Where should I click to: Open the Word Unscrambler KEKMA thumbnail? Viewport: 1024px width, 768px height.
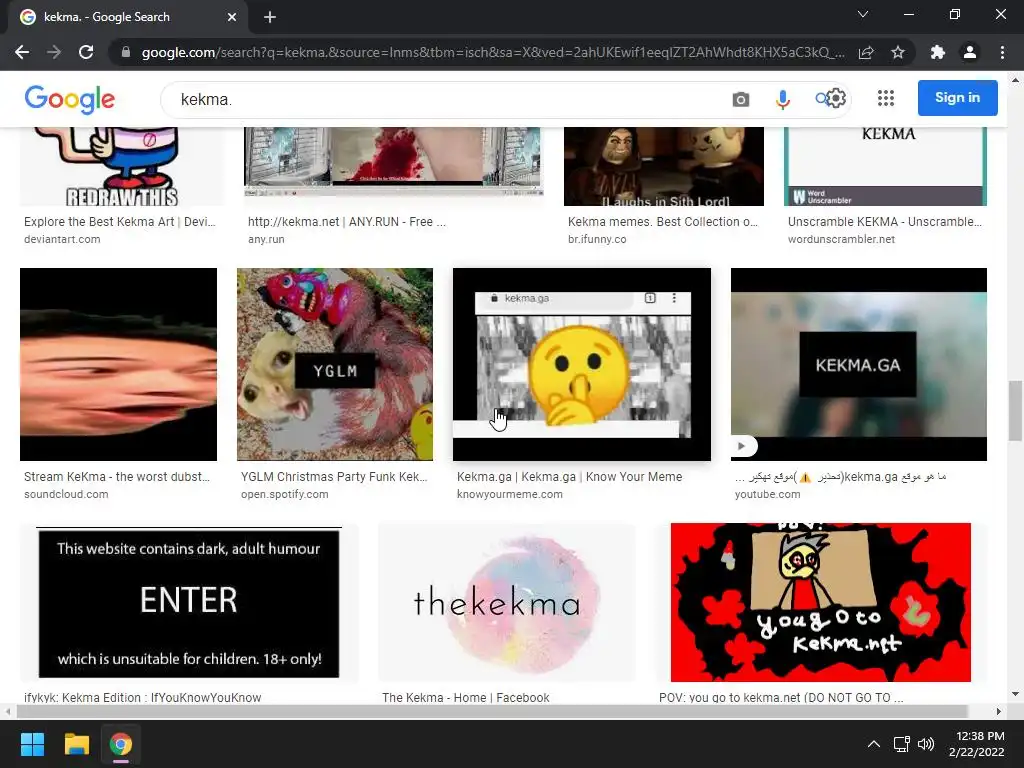[x=886, y=167]
